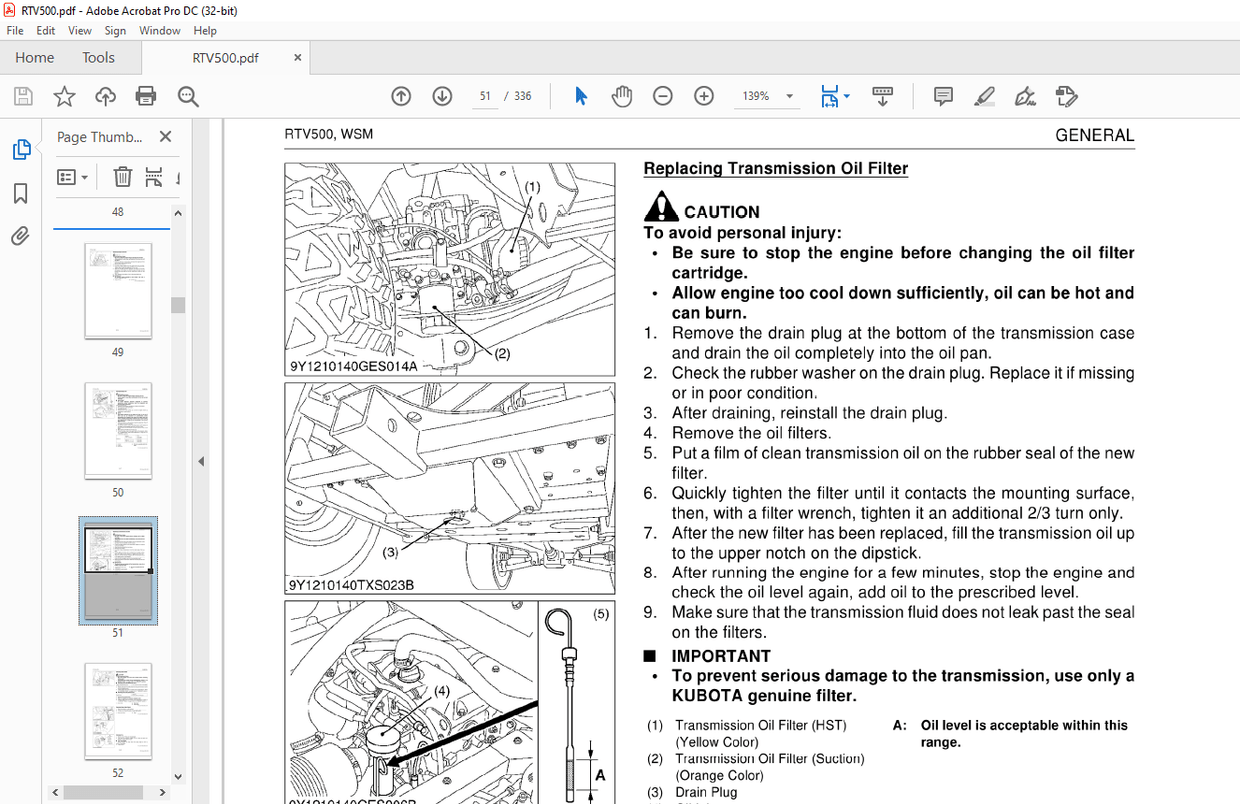Switch to the Bookmarks panel
The width and height of the screenshot is (1240, 804).
[22, 193]
